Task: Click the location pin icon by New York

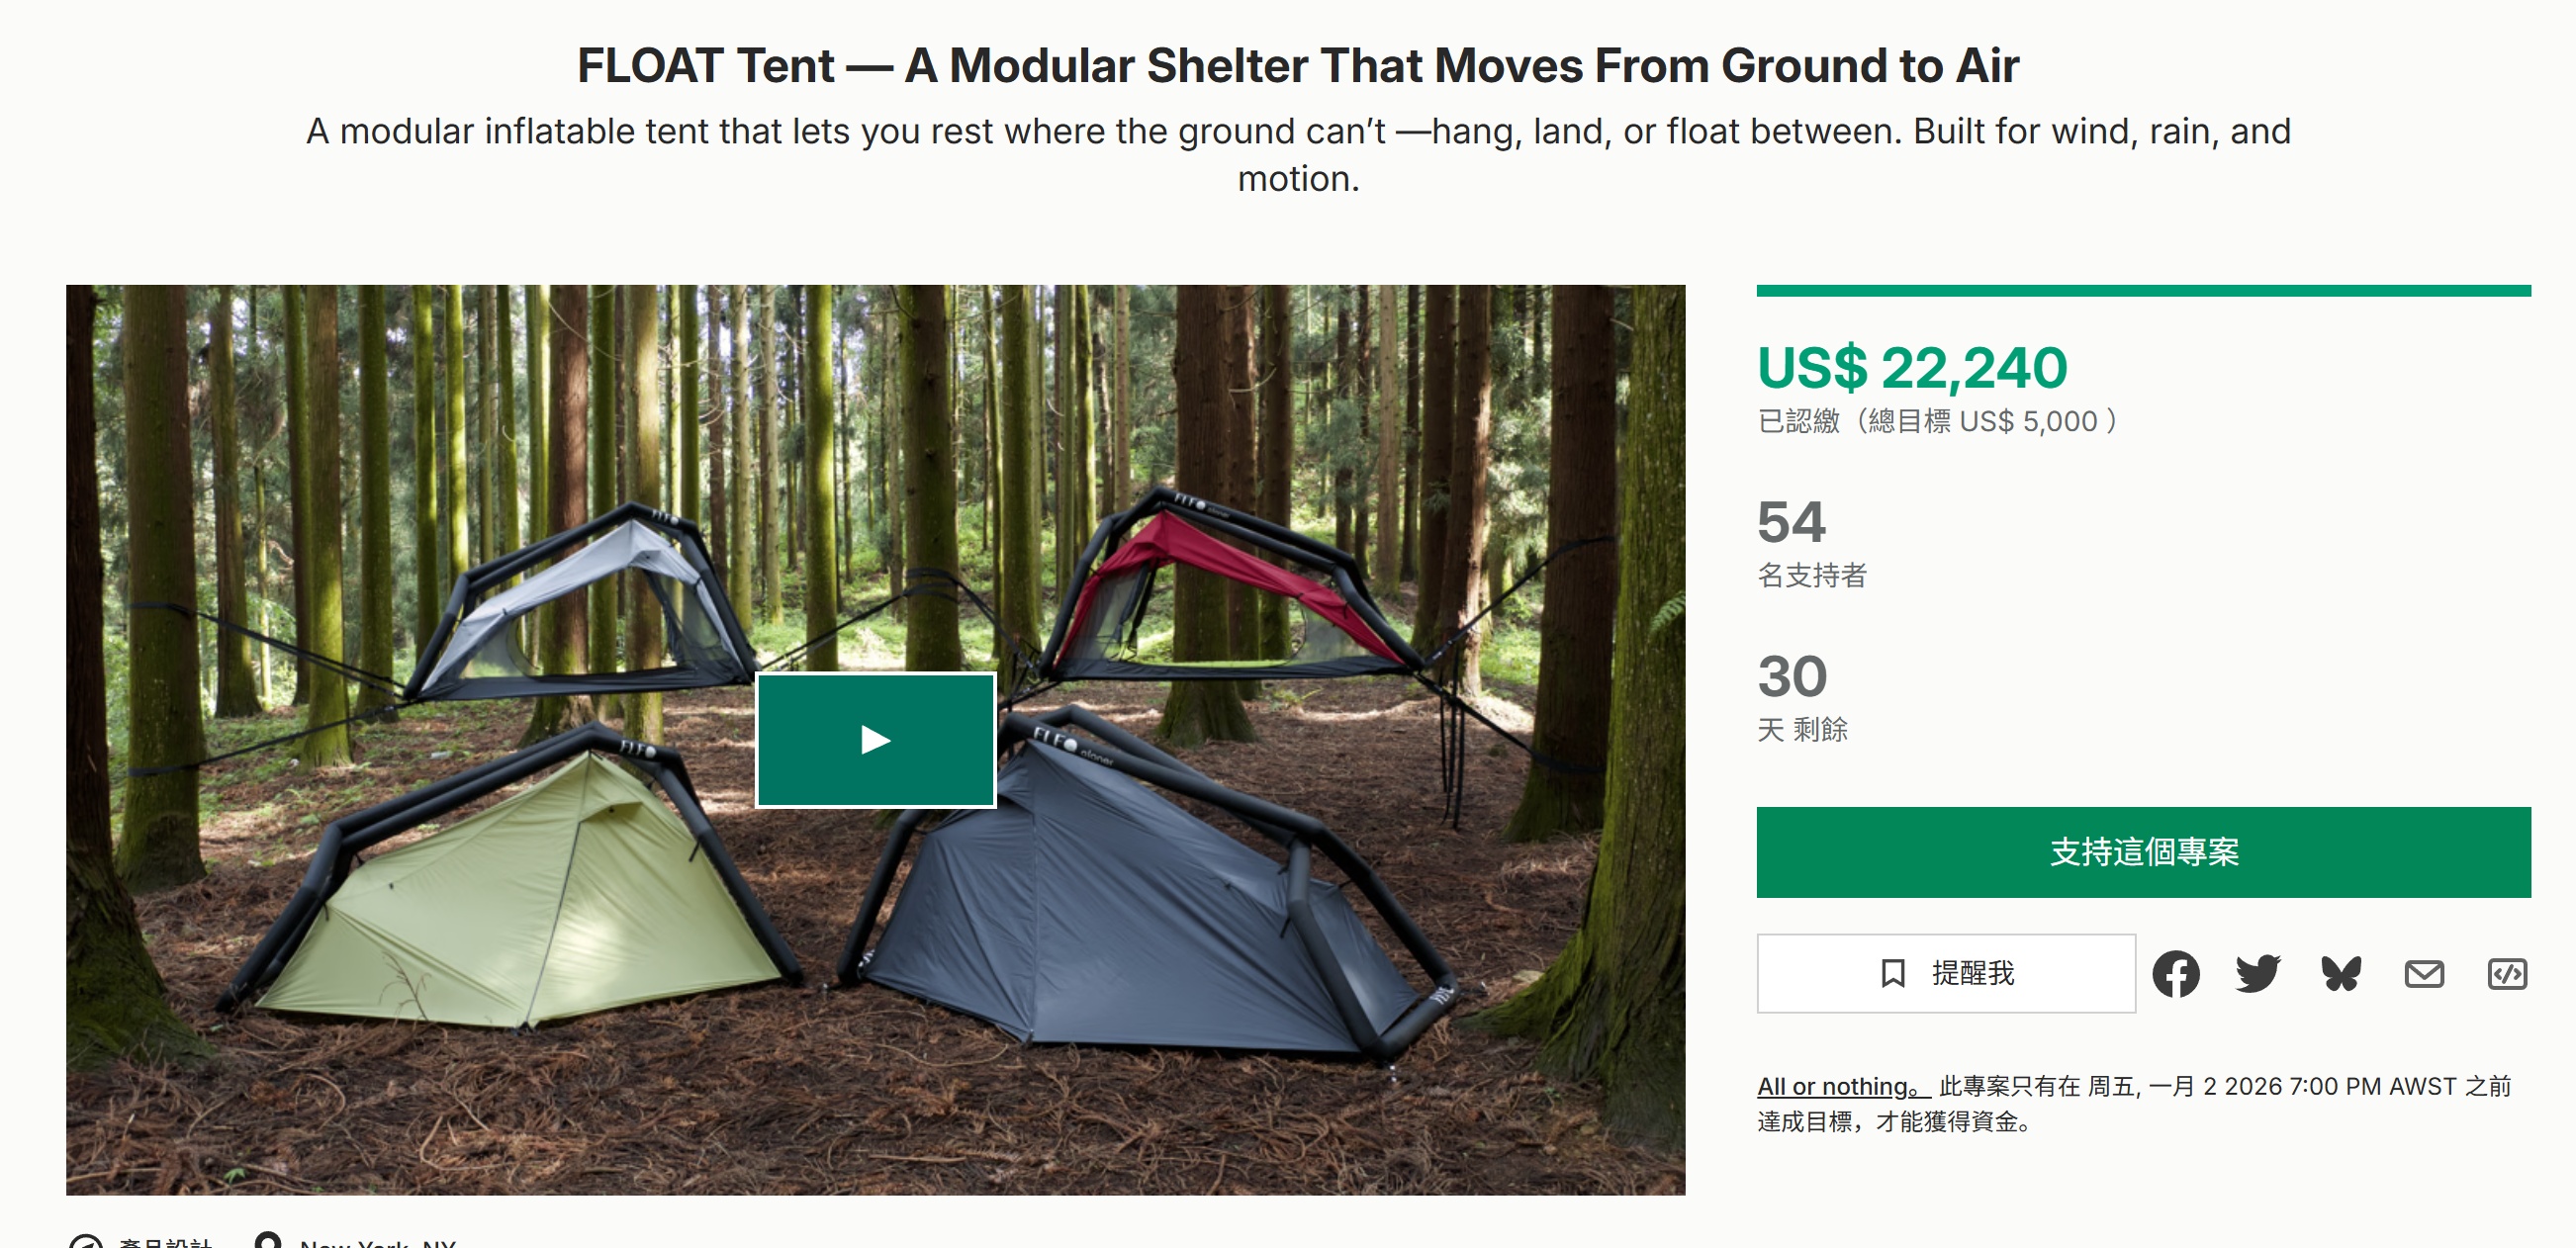Action: 267,1241
